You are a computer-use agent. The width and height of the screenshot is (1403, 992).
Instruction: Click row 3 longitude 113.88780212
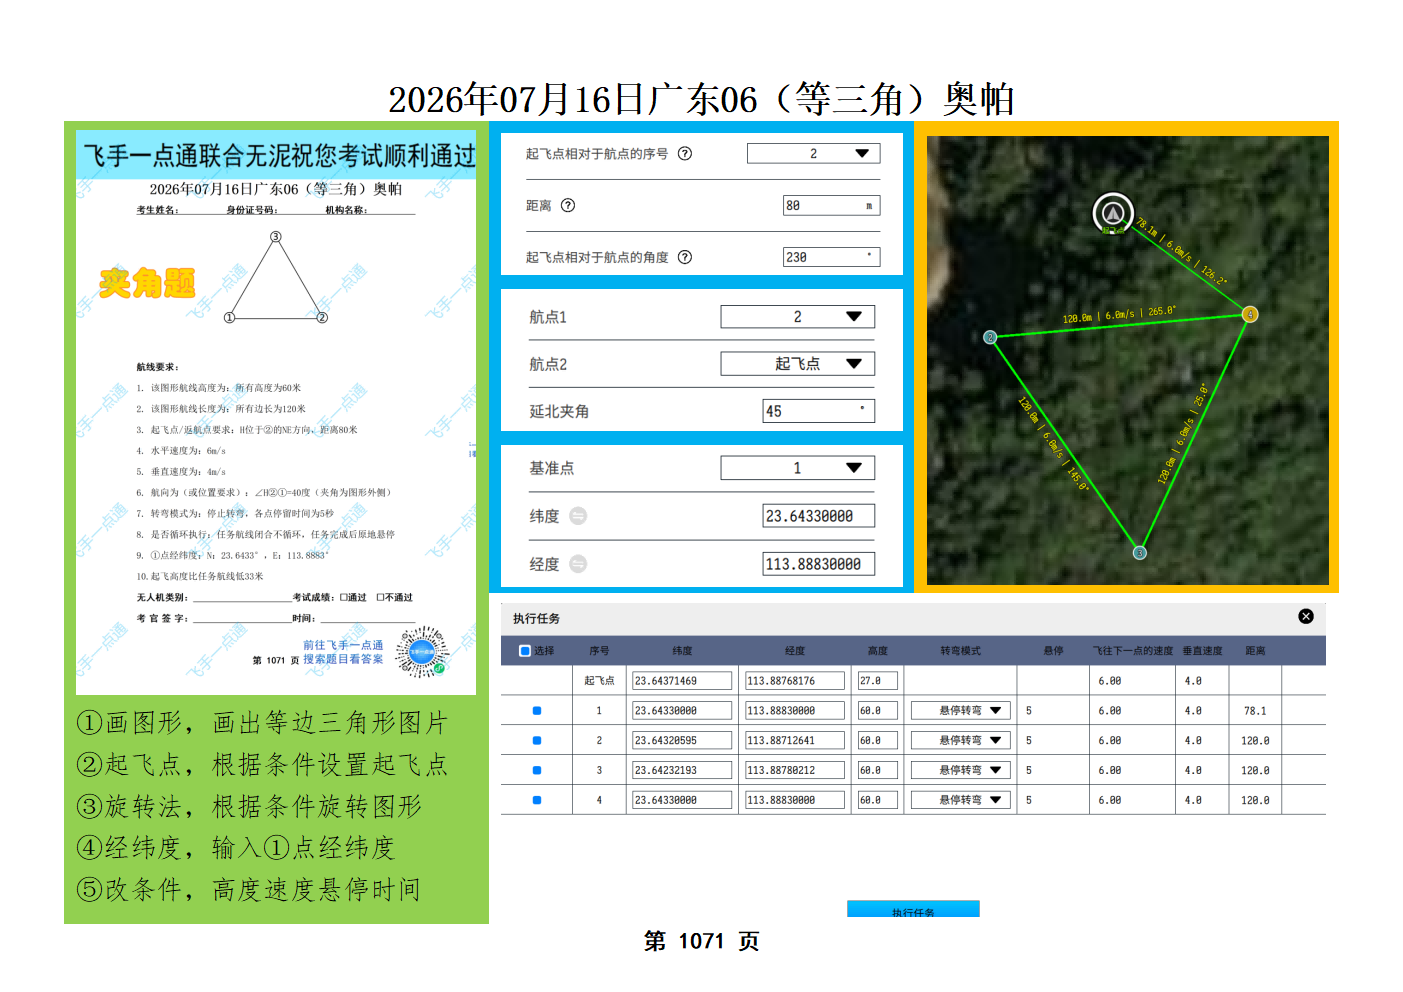pos(795,771)
